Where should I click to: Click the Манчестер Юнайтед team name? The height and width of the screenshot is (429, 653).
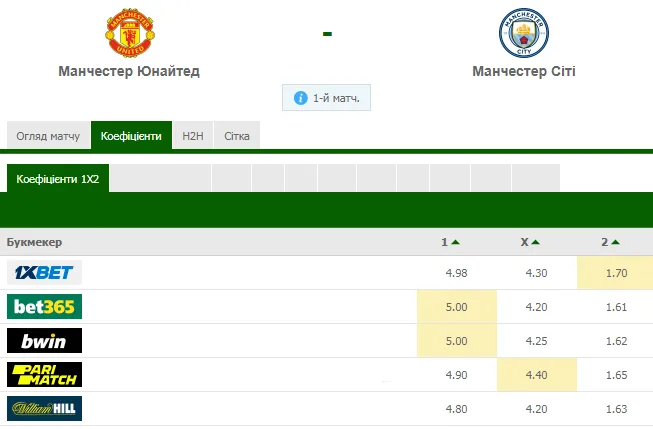tap(129, 72)
